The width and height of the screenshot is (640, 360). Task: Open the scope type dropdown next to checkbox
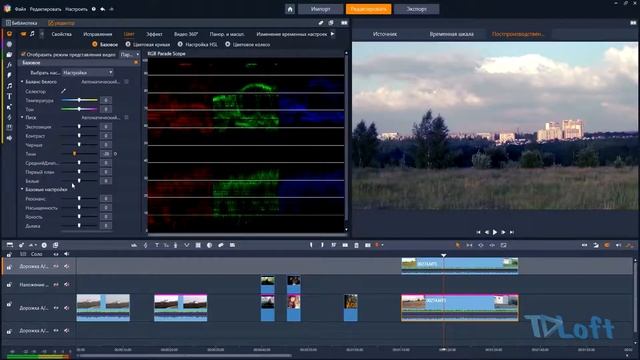(x=130, y=54)
